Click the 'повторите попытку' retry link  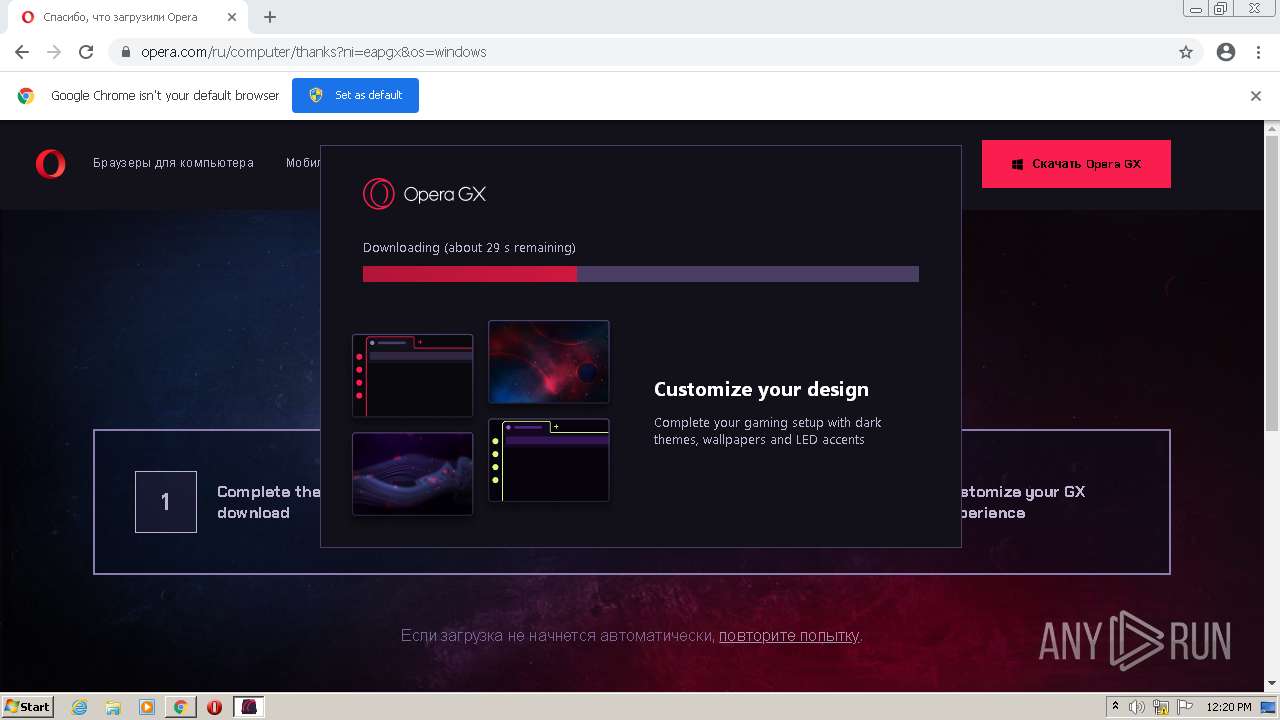click(789, 635)
